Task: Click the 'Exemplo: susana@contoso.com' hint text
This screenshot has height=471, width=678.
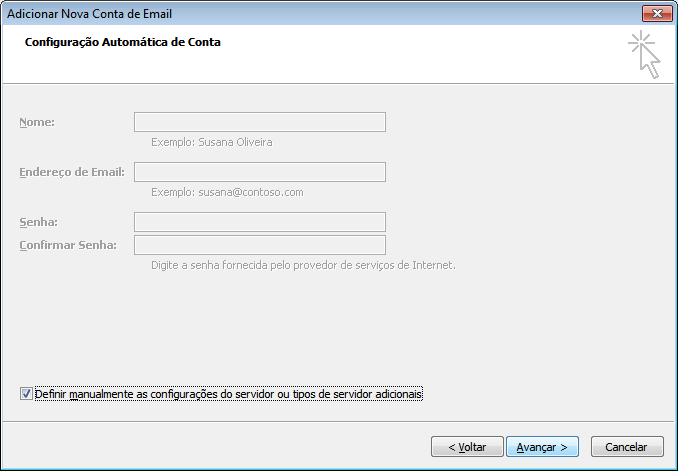Action: point(226,192)
